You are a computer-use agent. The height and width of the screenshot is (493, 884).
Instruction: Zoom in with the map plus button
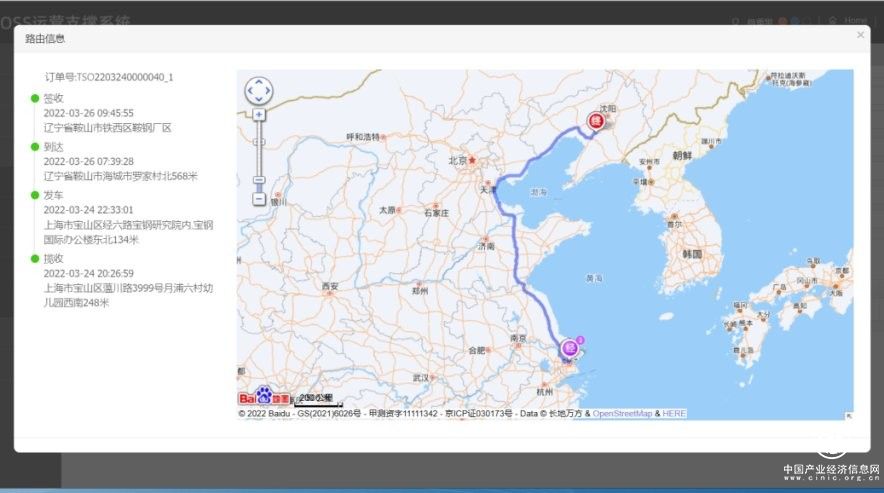pos(259,115)
